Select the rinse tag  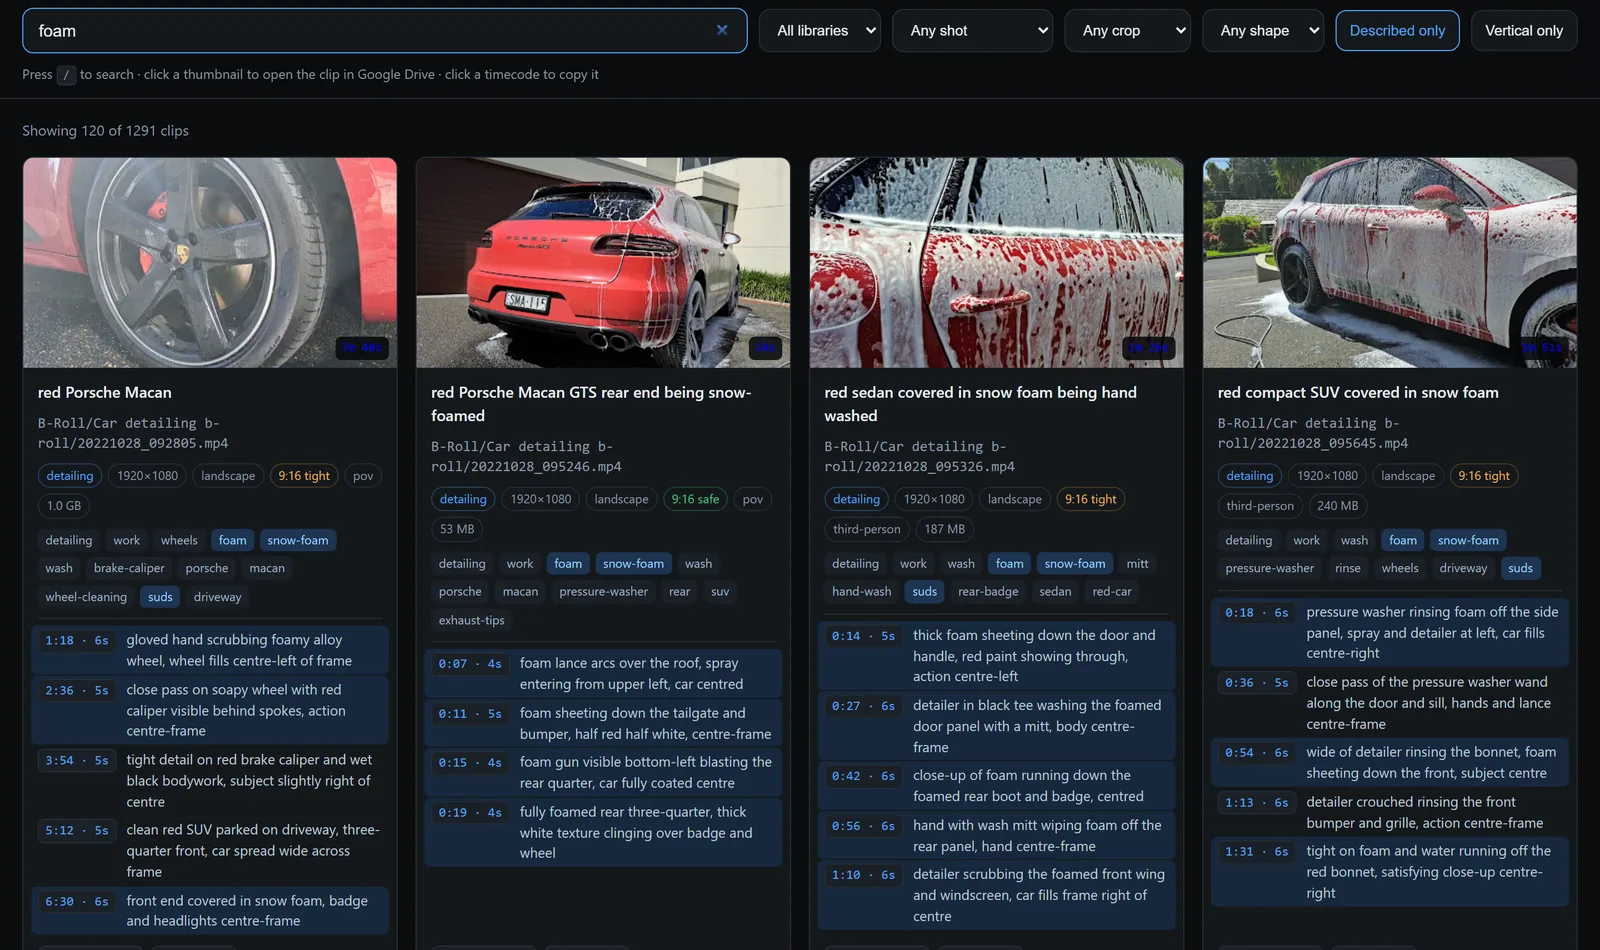(x=1348, y=568)
